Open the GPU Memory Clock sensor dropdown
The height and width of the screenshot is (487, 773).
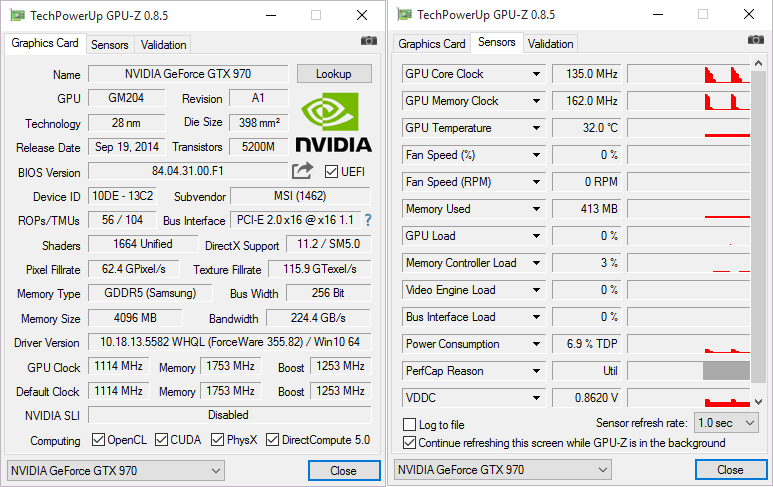536,101
